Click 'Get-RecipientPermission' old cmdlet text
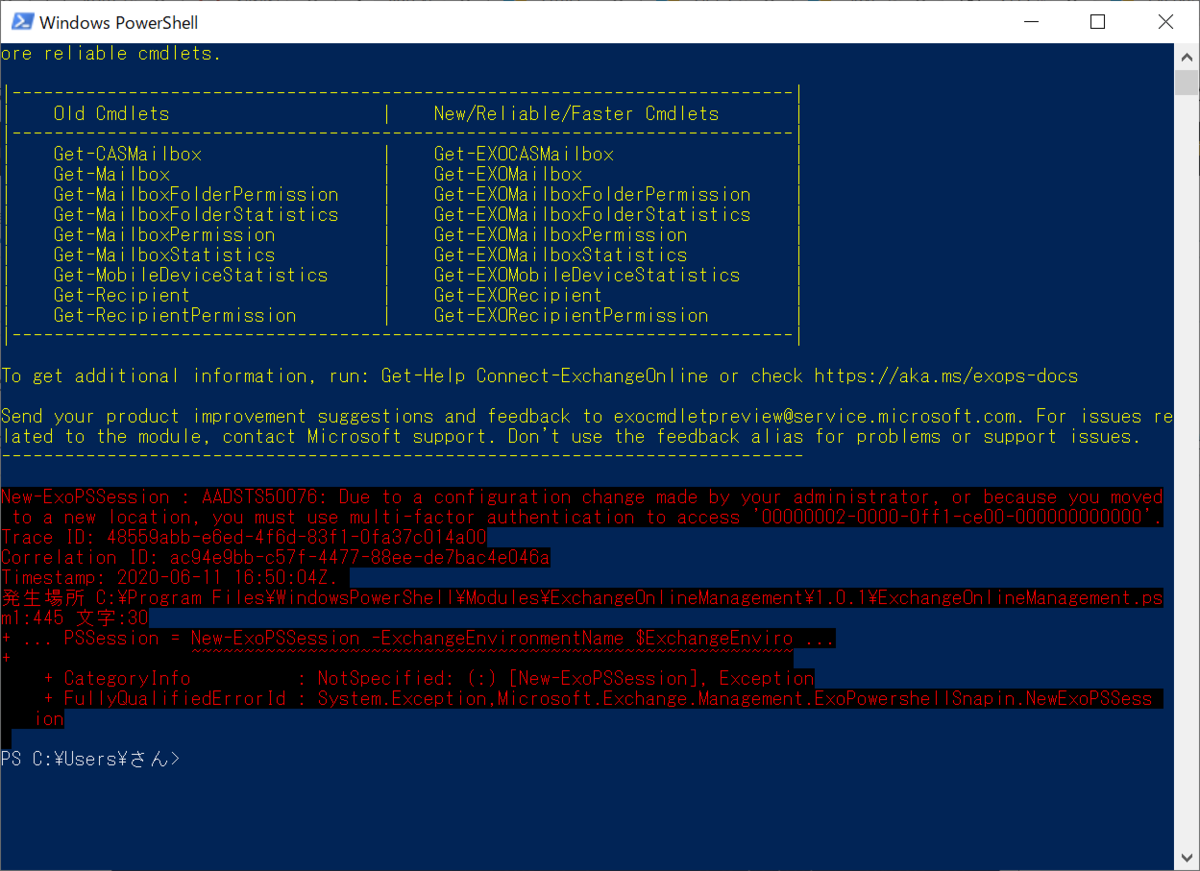The image size is (1200, 871). [175, 315]
